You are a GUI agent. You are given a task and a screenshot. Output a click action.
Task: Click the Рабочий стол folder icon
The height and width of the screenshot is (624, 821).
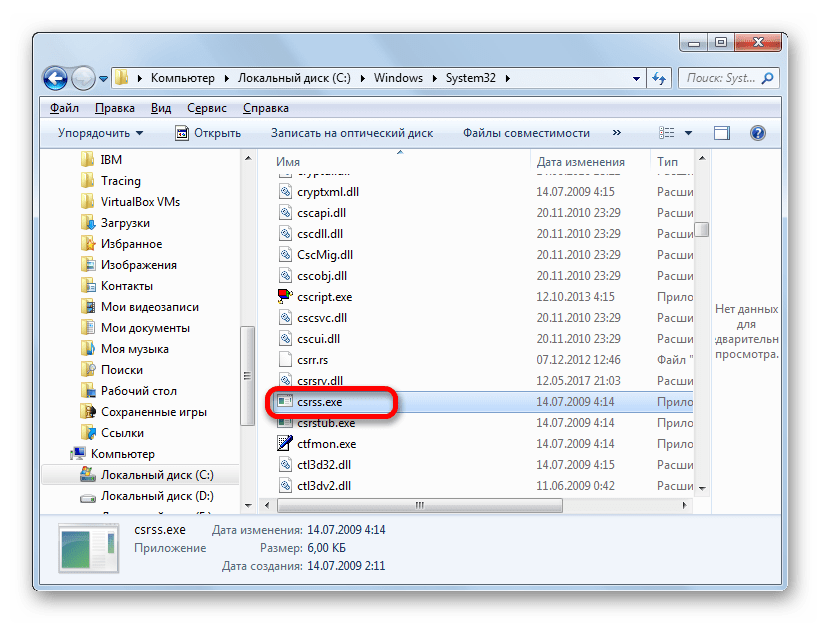[88, 391]
